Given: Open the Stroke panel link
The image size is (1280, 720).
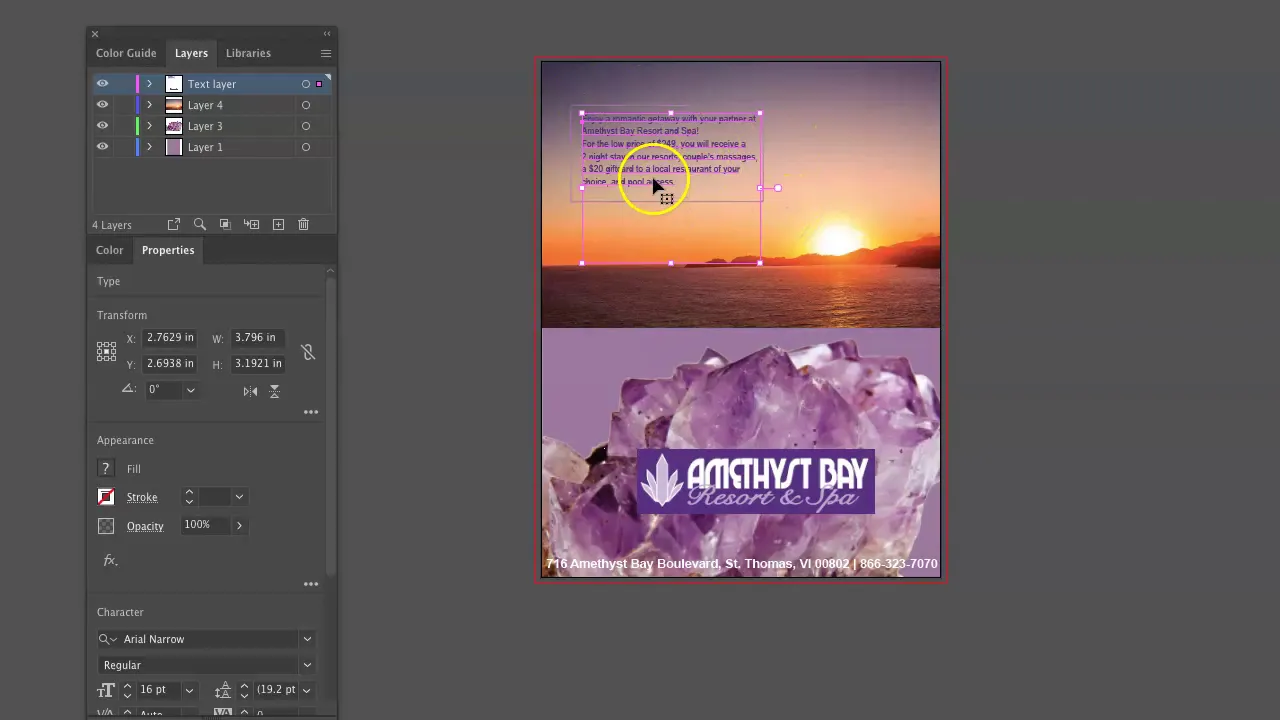Looking at the screenshot, I should tap(142, 497).
